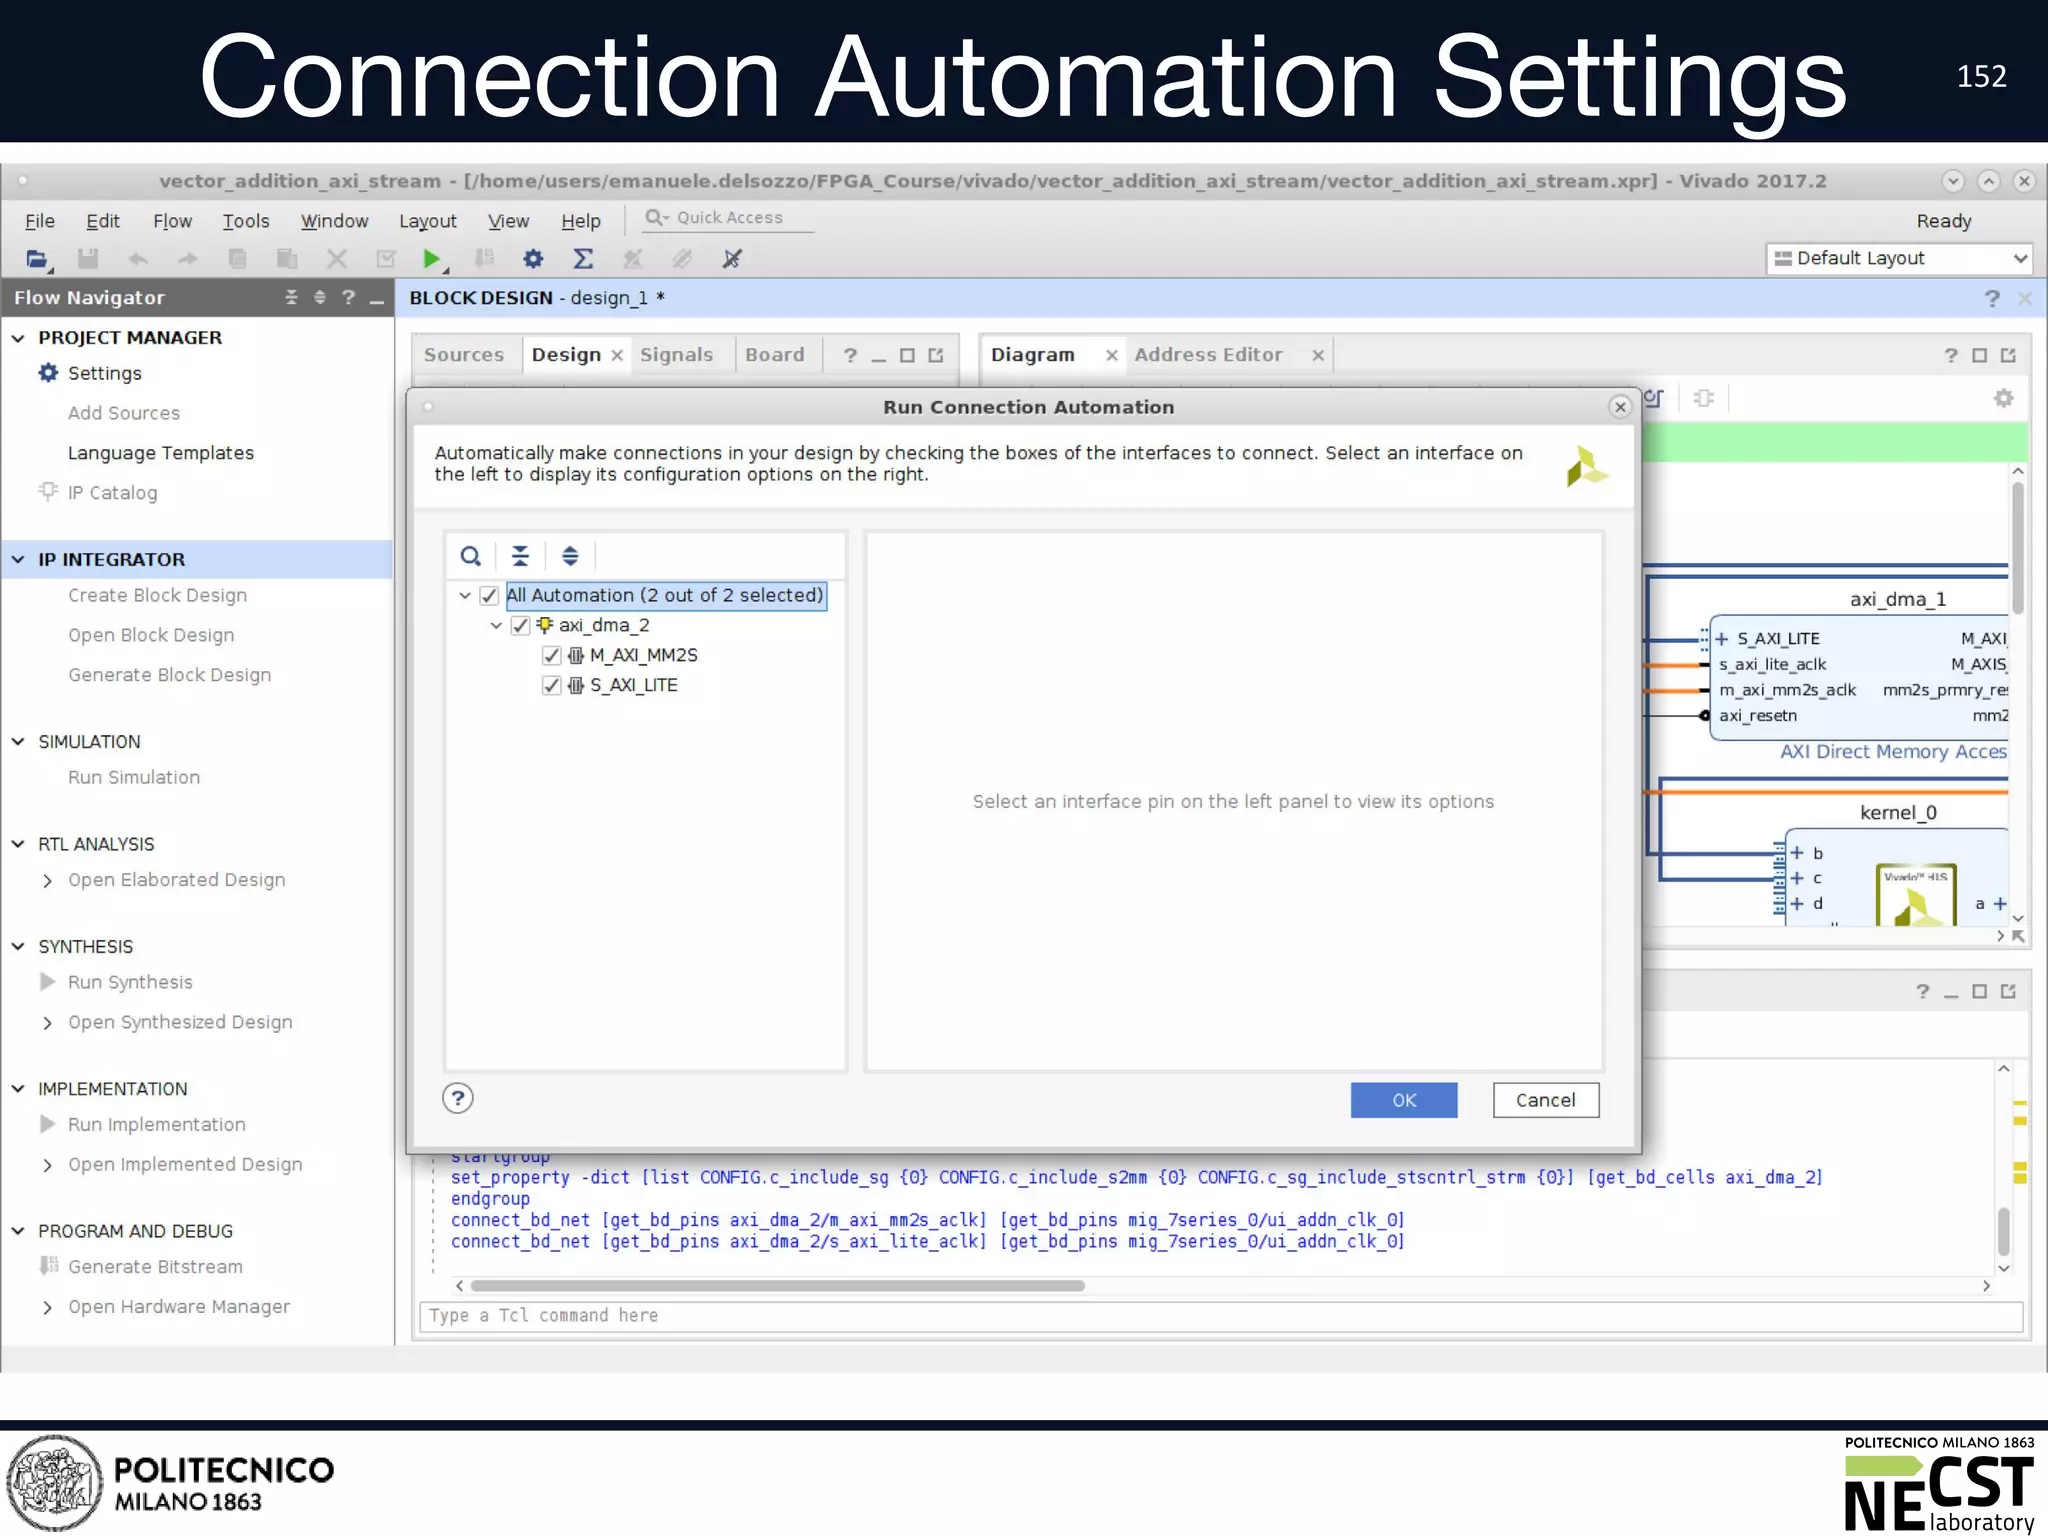Viewport: 2048px width, 1536px height.
Task: Click the Quick Access search field
Action: (x=730, y=218)
